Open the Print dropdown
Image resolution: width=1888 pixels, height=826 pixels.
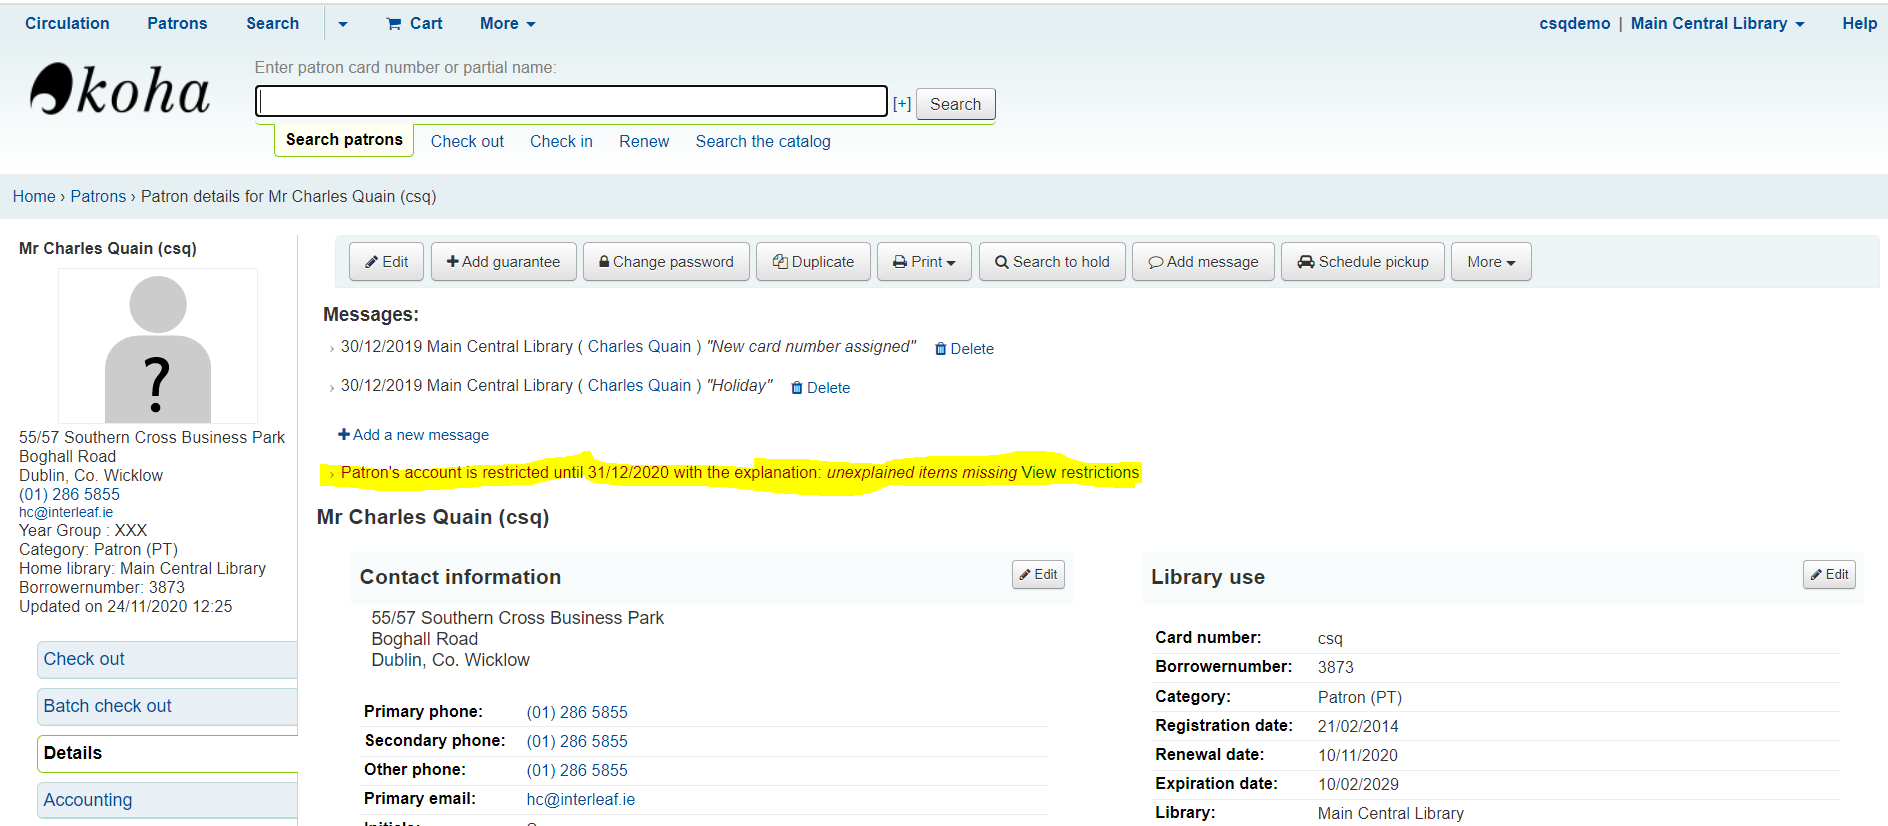[924, 262]
